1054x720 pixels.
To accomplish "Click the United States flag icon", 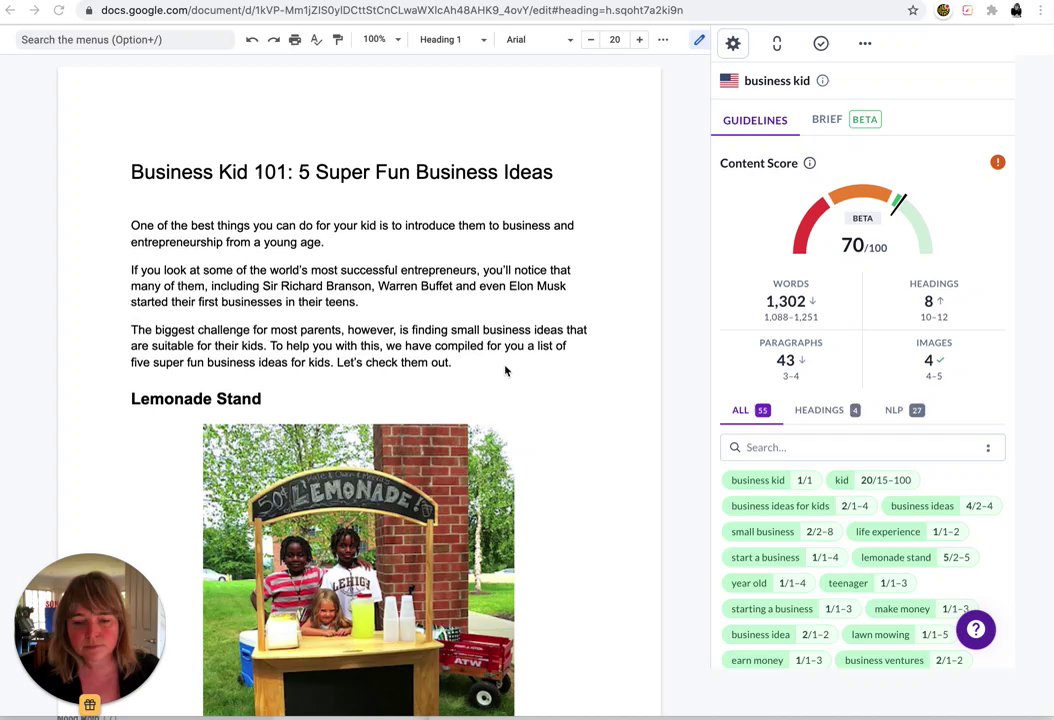I will point(729,81).
